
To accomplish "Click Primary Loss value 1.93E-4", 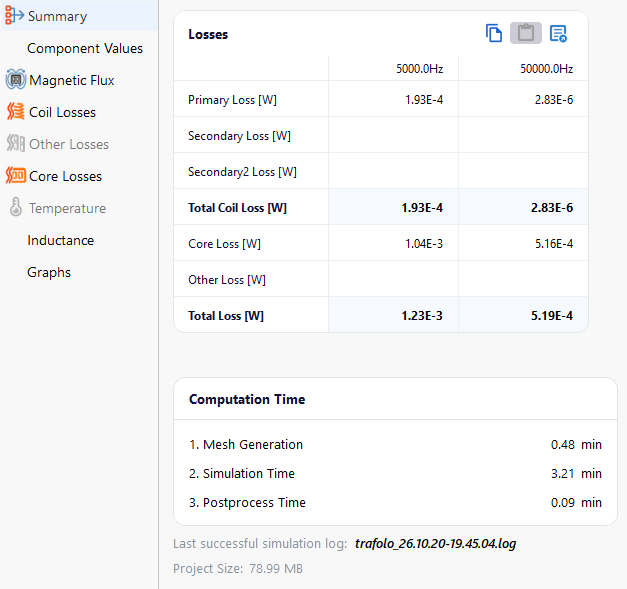I will pos(424,100).
